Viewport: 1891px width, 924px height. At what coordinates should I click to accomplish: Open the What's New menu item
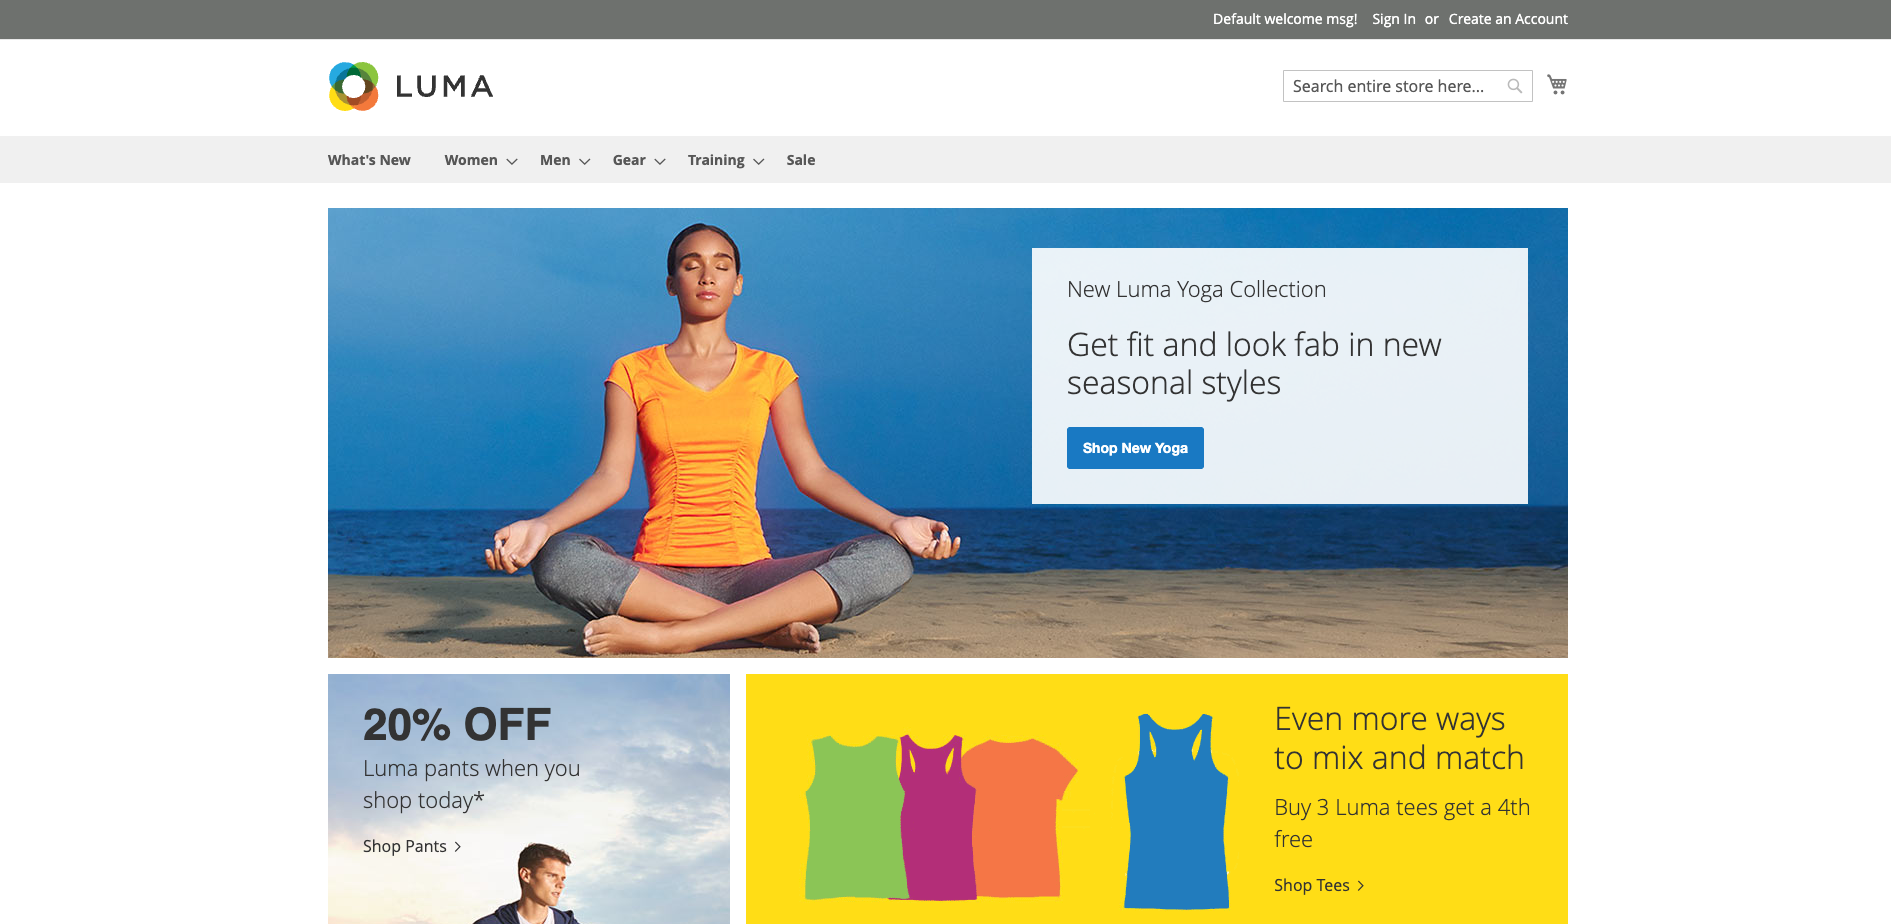click(369, 160)
